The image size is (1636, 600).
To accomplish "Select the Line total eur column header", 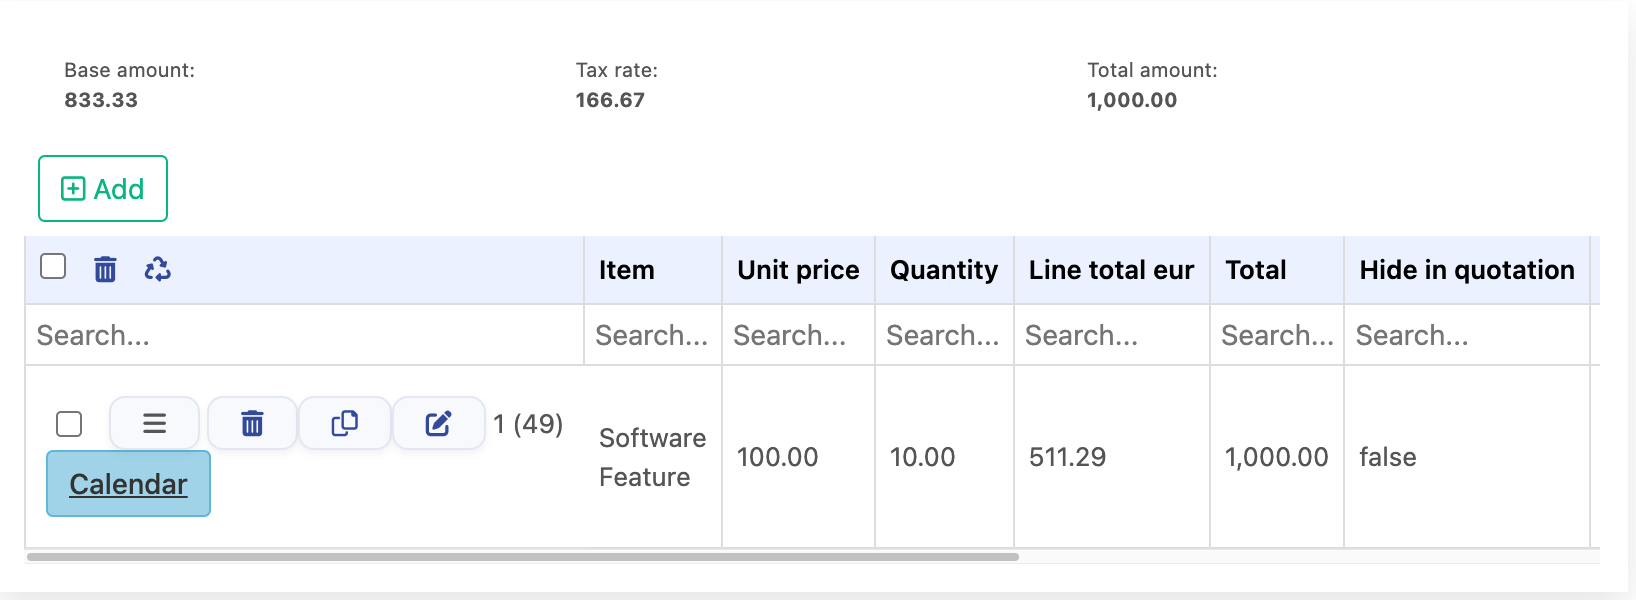I will (1110, 270).
